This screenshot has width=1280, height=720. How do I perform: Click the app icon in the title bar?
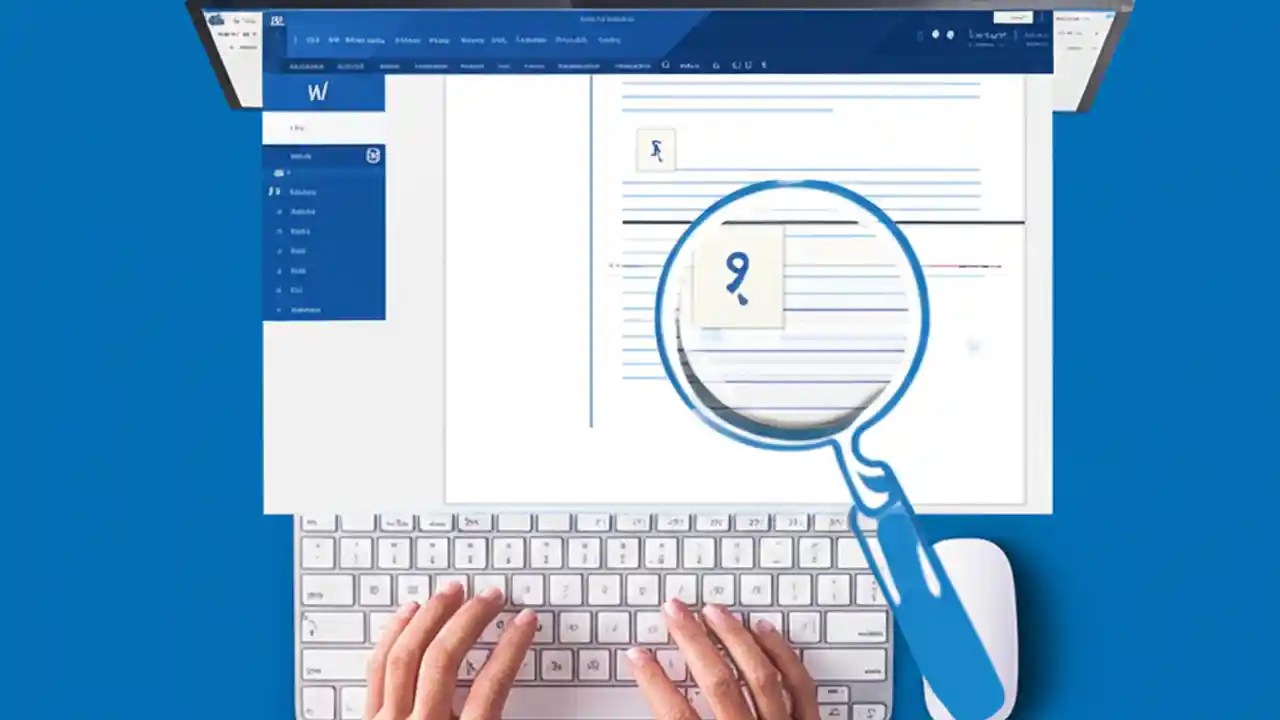[277, 21]
